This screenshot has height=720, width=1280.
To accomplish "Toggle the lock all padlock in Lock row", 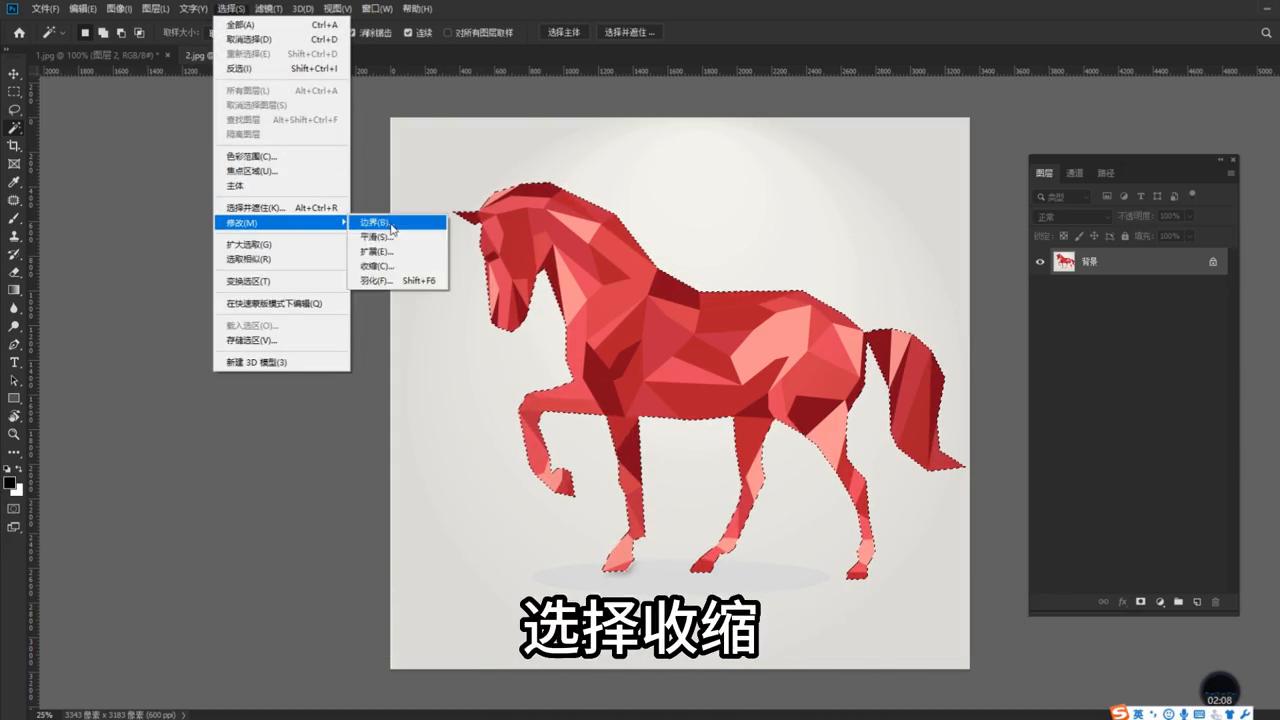I will (x=1124, y=236).
